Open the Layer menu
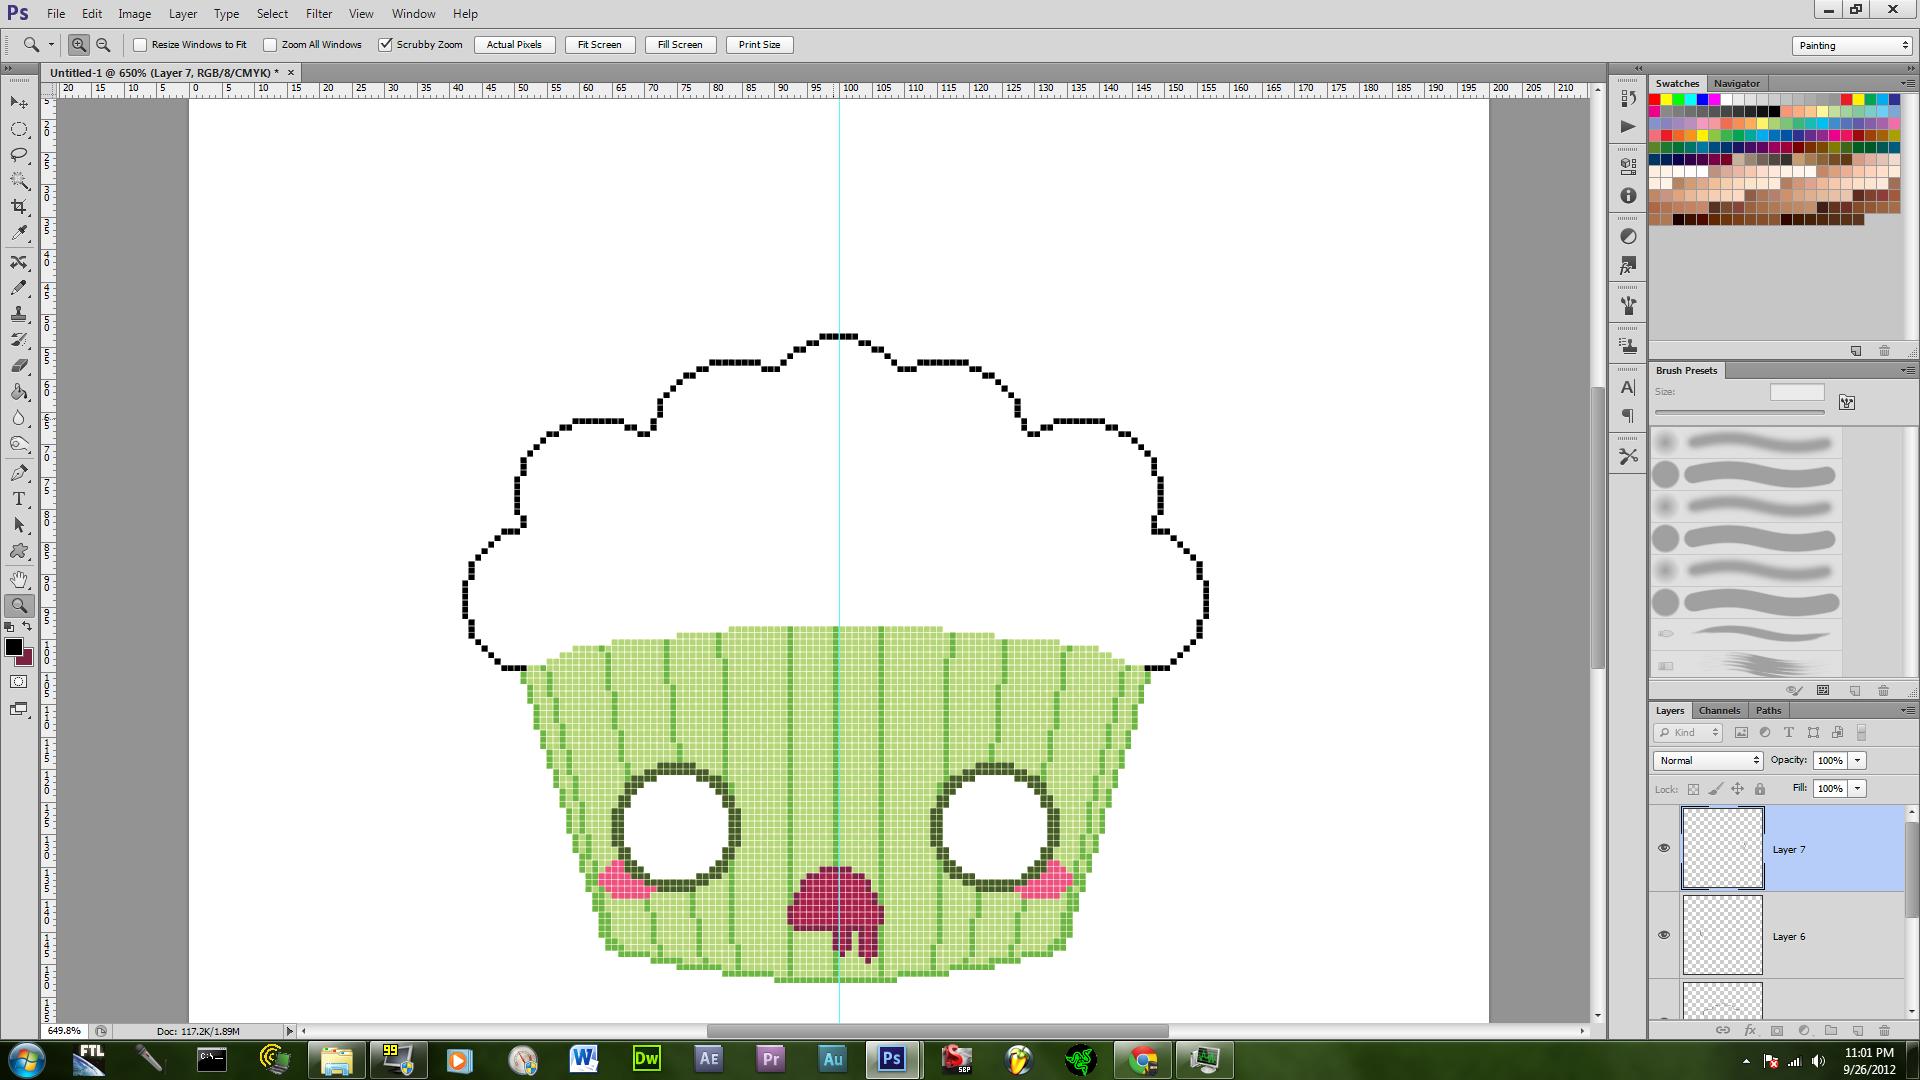 [183, 14]
